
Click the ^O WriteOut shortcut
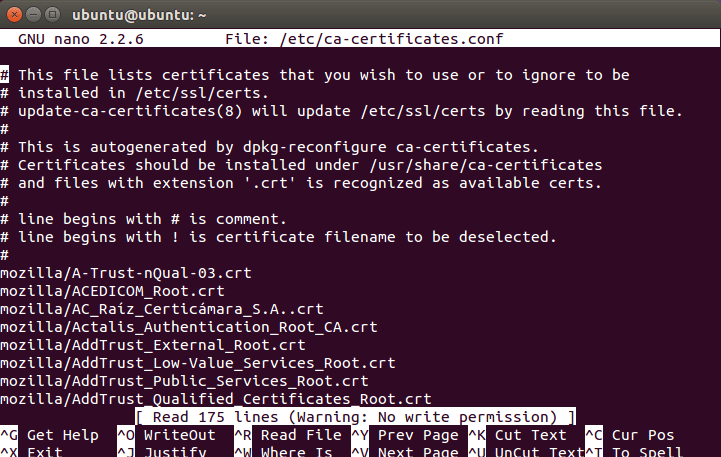click(x=166, y=435)
